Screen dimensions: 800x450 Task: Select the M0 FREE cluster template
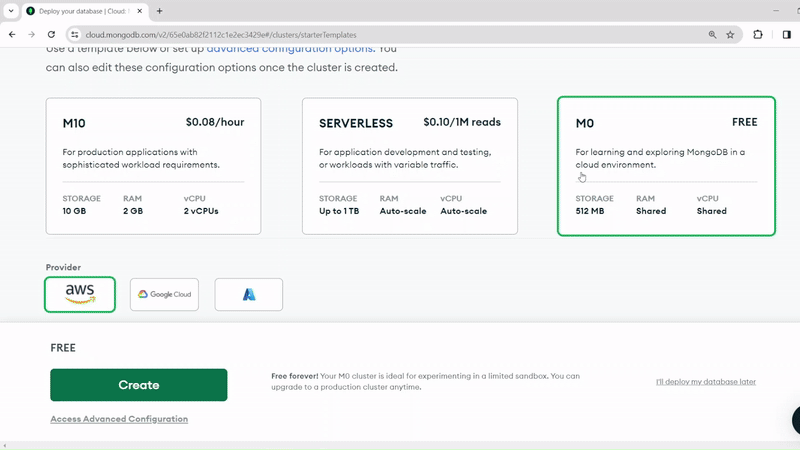[665, 165]
